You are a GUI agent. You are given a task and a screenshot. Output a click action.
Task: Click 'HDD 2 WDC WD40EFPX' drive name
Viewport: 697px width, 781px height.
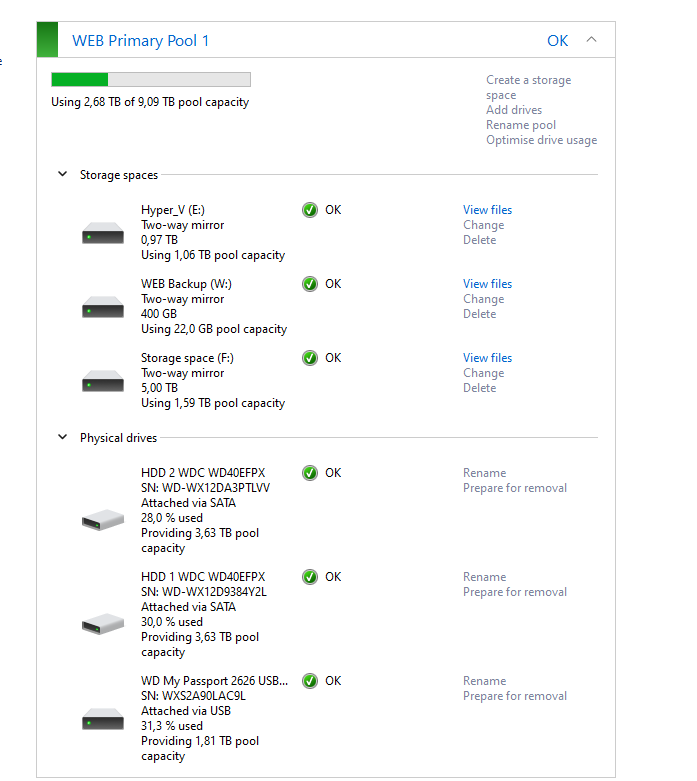[203, 473]
